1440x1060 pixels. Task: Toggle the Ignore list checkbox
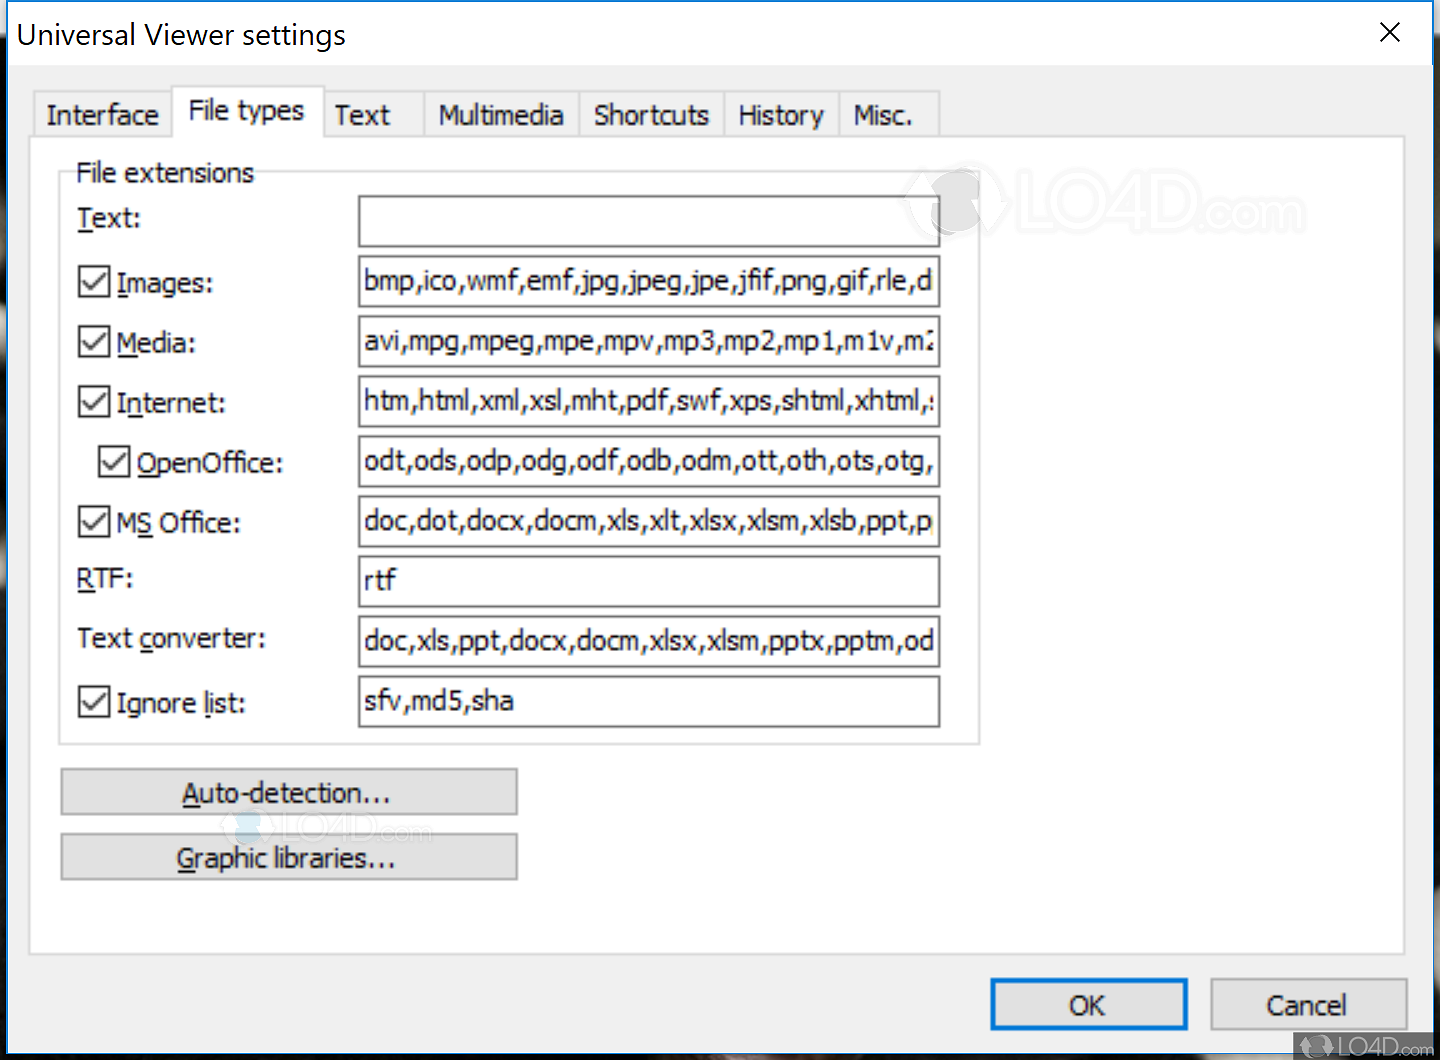[93, 701]
